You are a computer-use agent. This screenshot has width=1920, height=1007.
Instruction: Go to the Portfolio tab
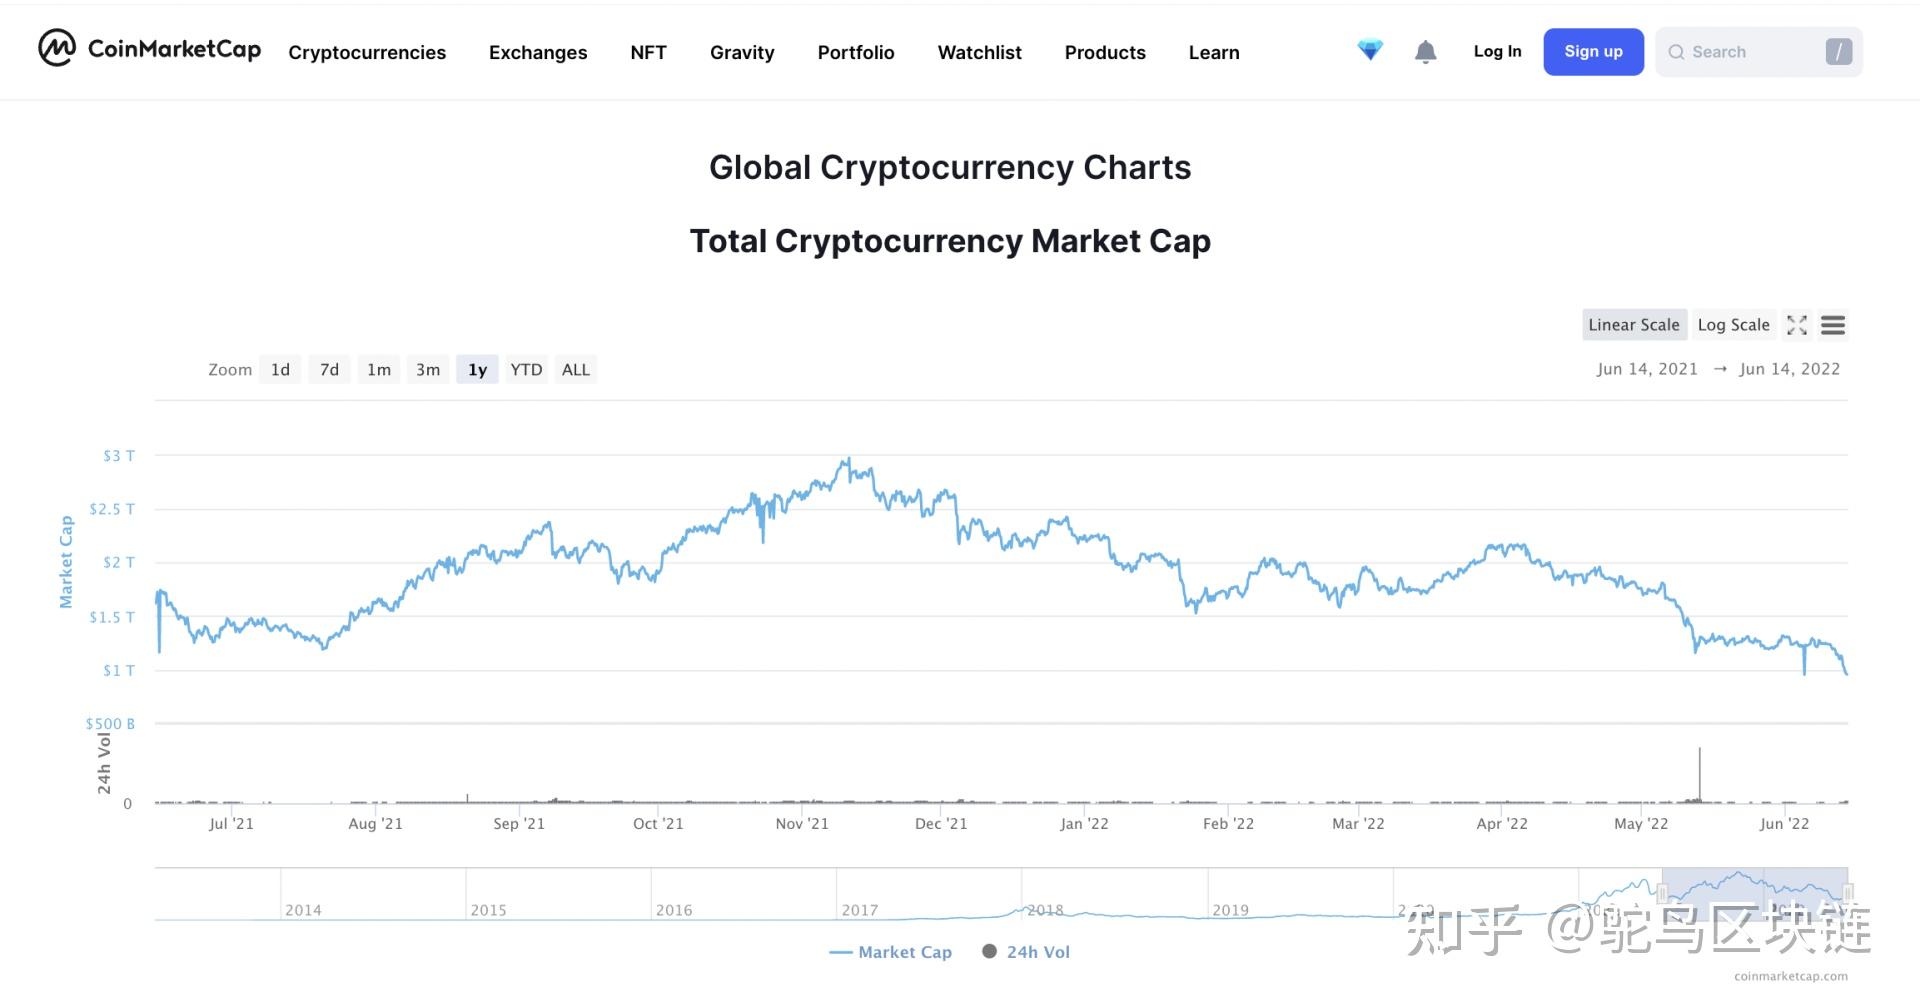856,52
